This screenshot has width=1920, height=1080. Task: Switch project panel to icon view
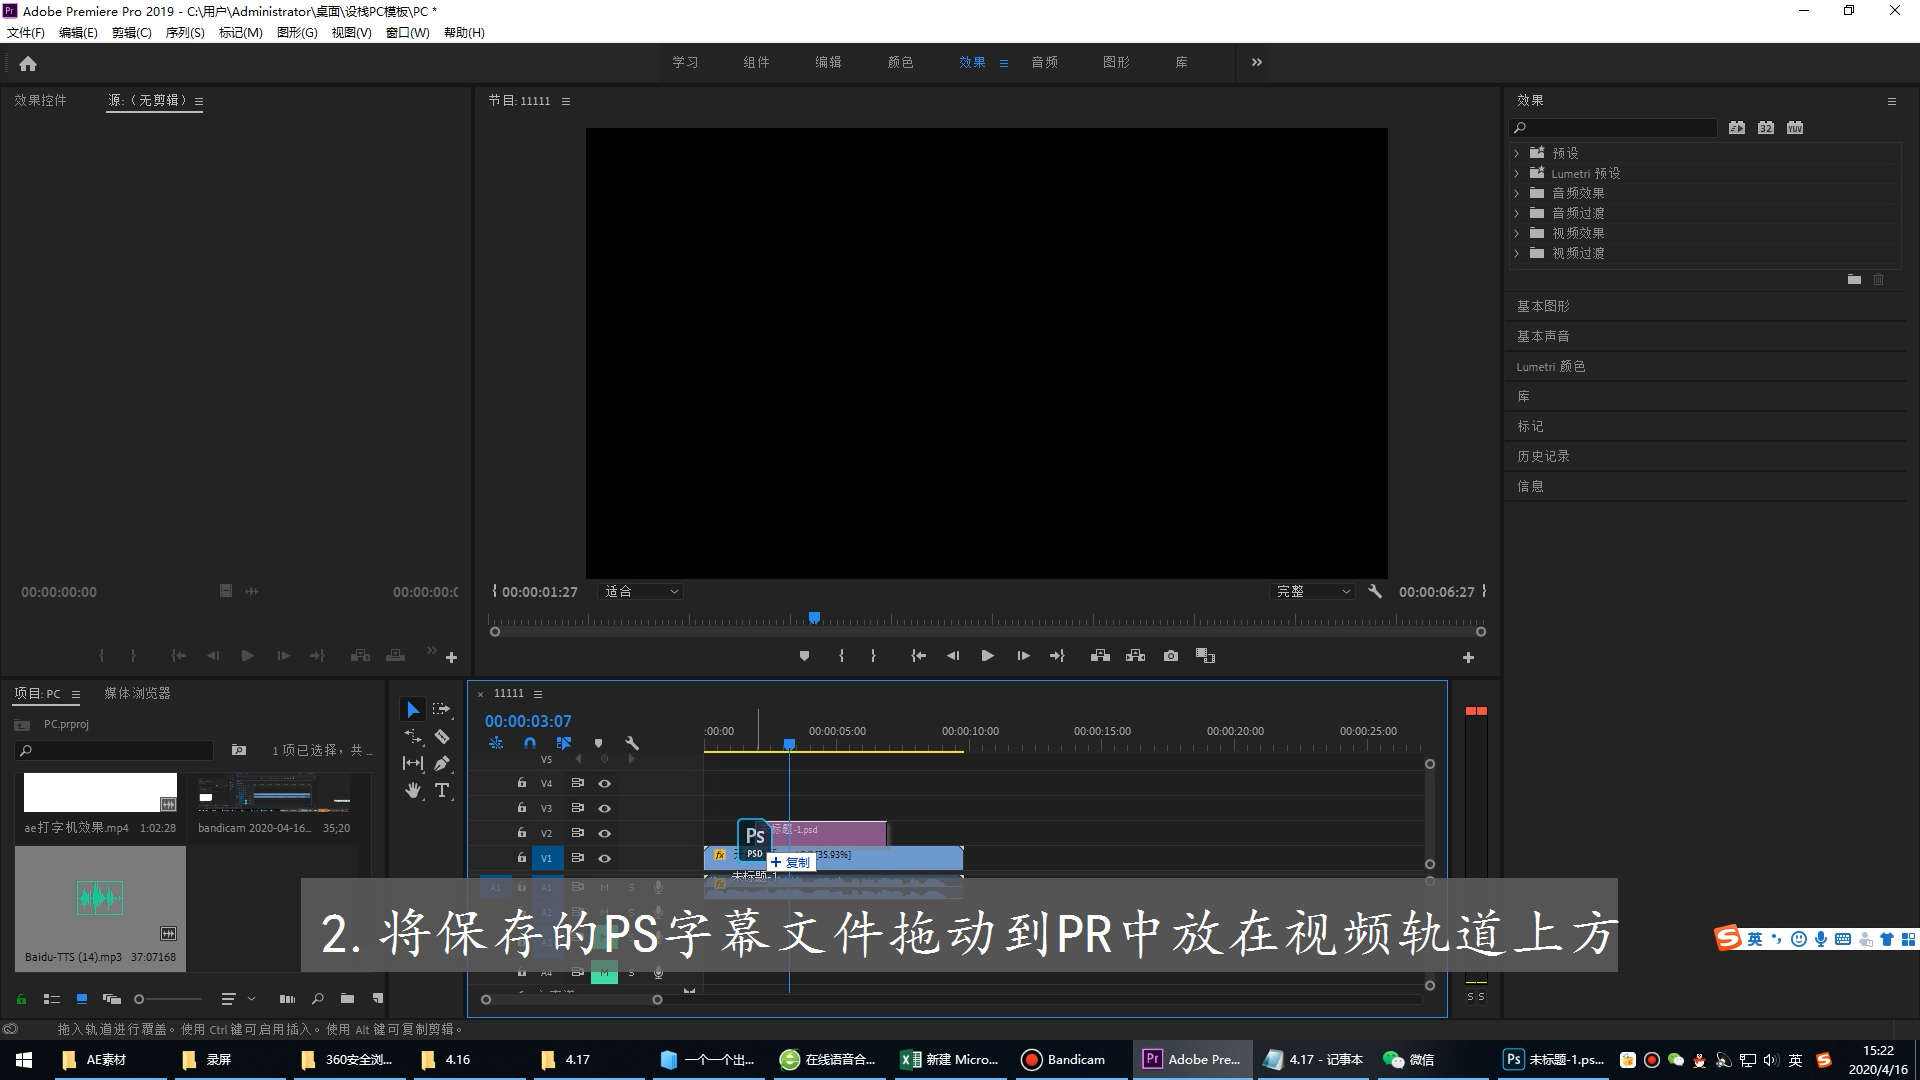tap(82, 998)
